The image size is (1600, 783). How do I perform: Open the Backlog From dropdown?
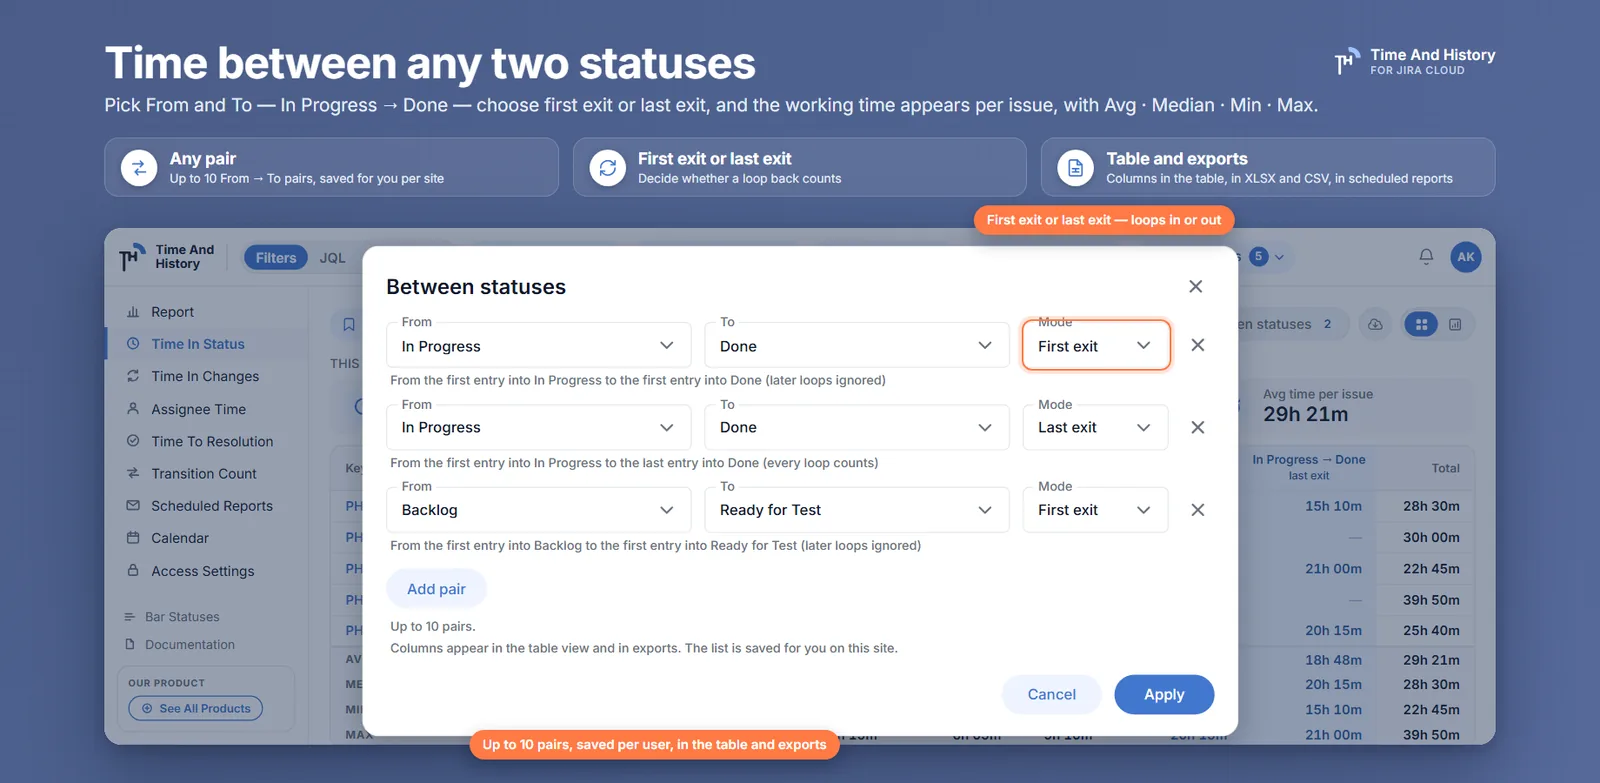pos(539,510)
